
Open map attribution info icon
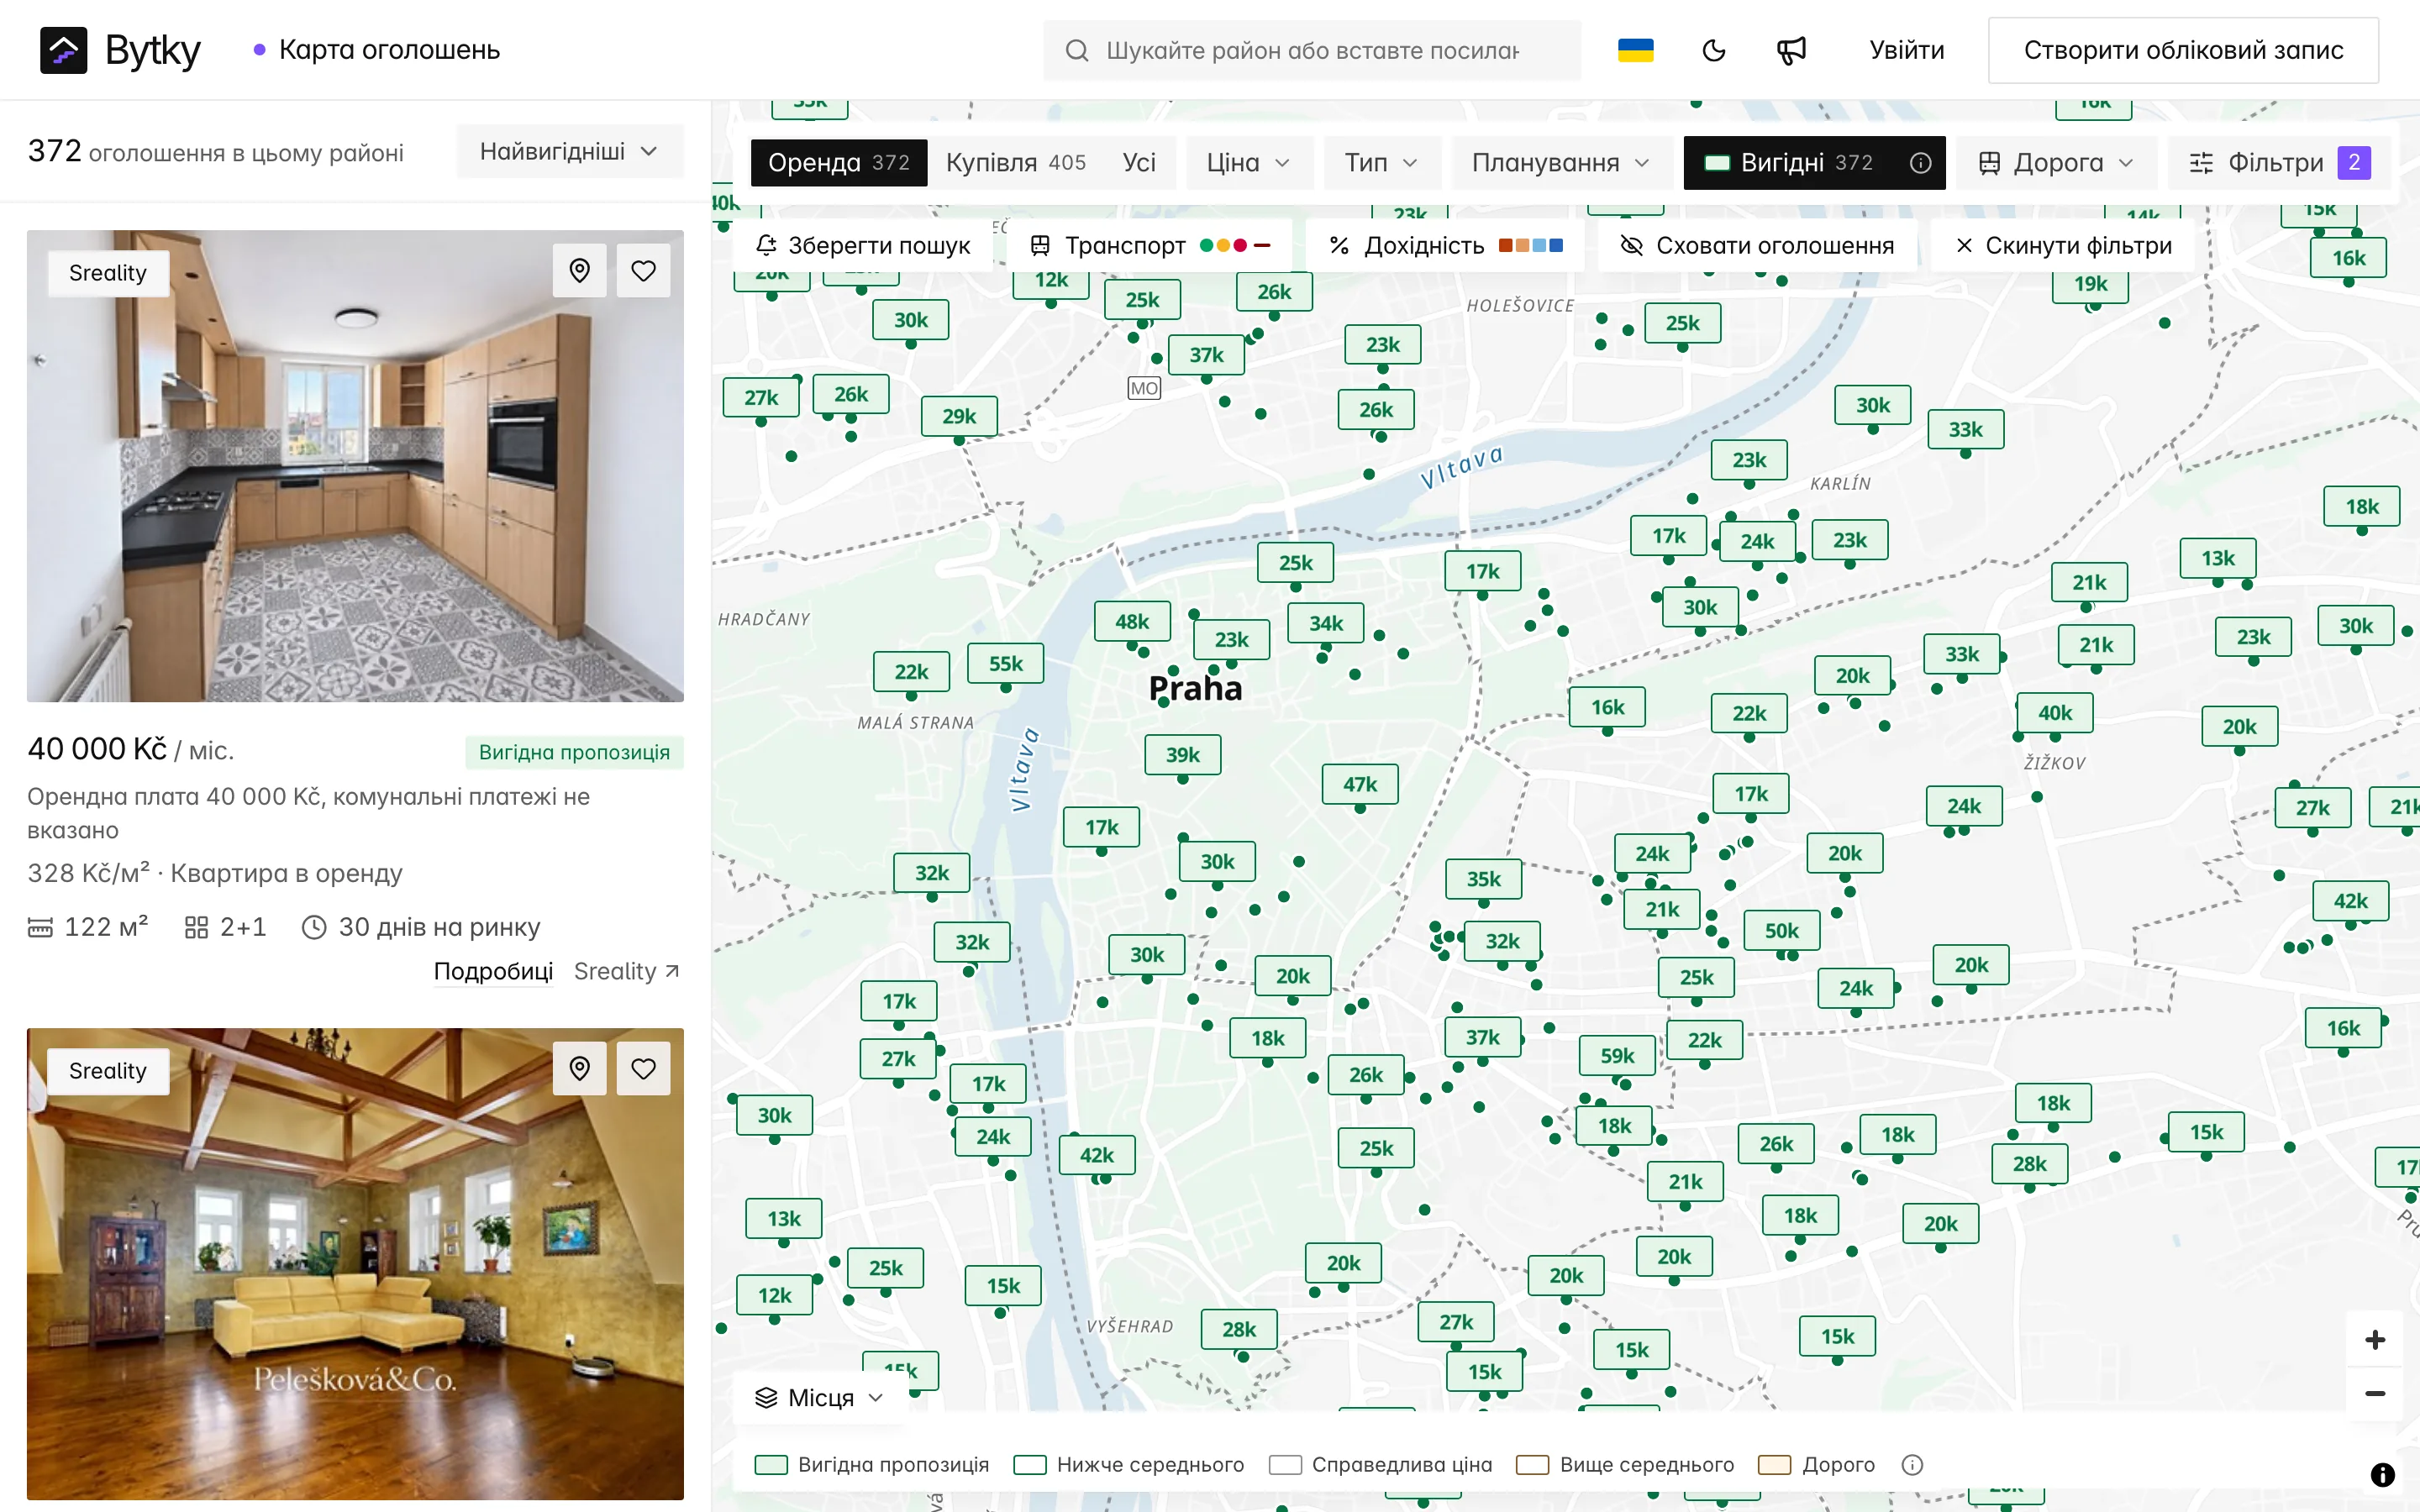2383,1474
